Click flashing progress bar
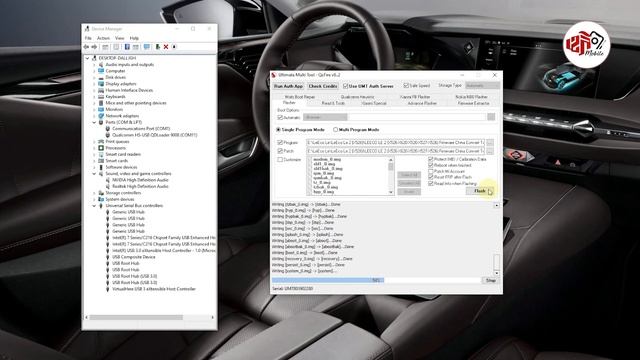The height and width of the screenshot is (360, 640). [x=376, y=280]
